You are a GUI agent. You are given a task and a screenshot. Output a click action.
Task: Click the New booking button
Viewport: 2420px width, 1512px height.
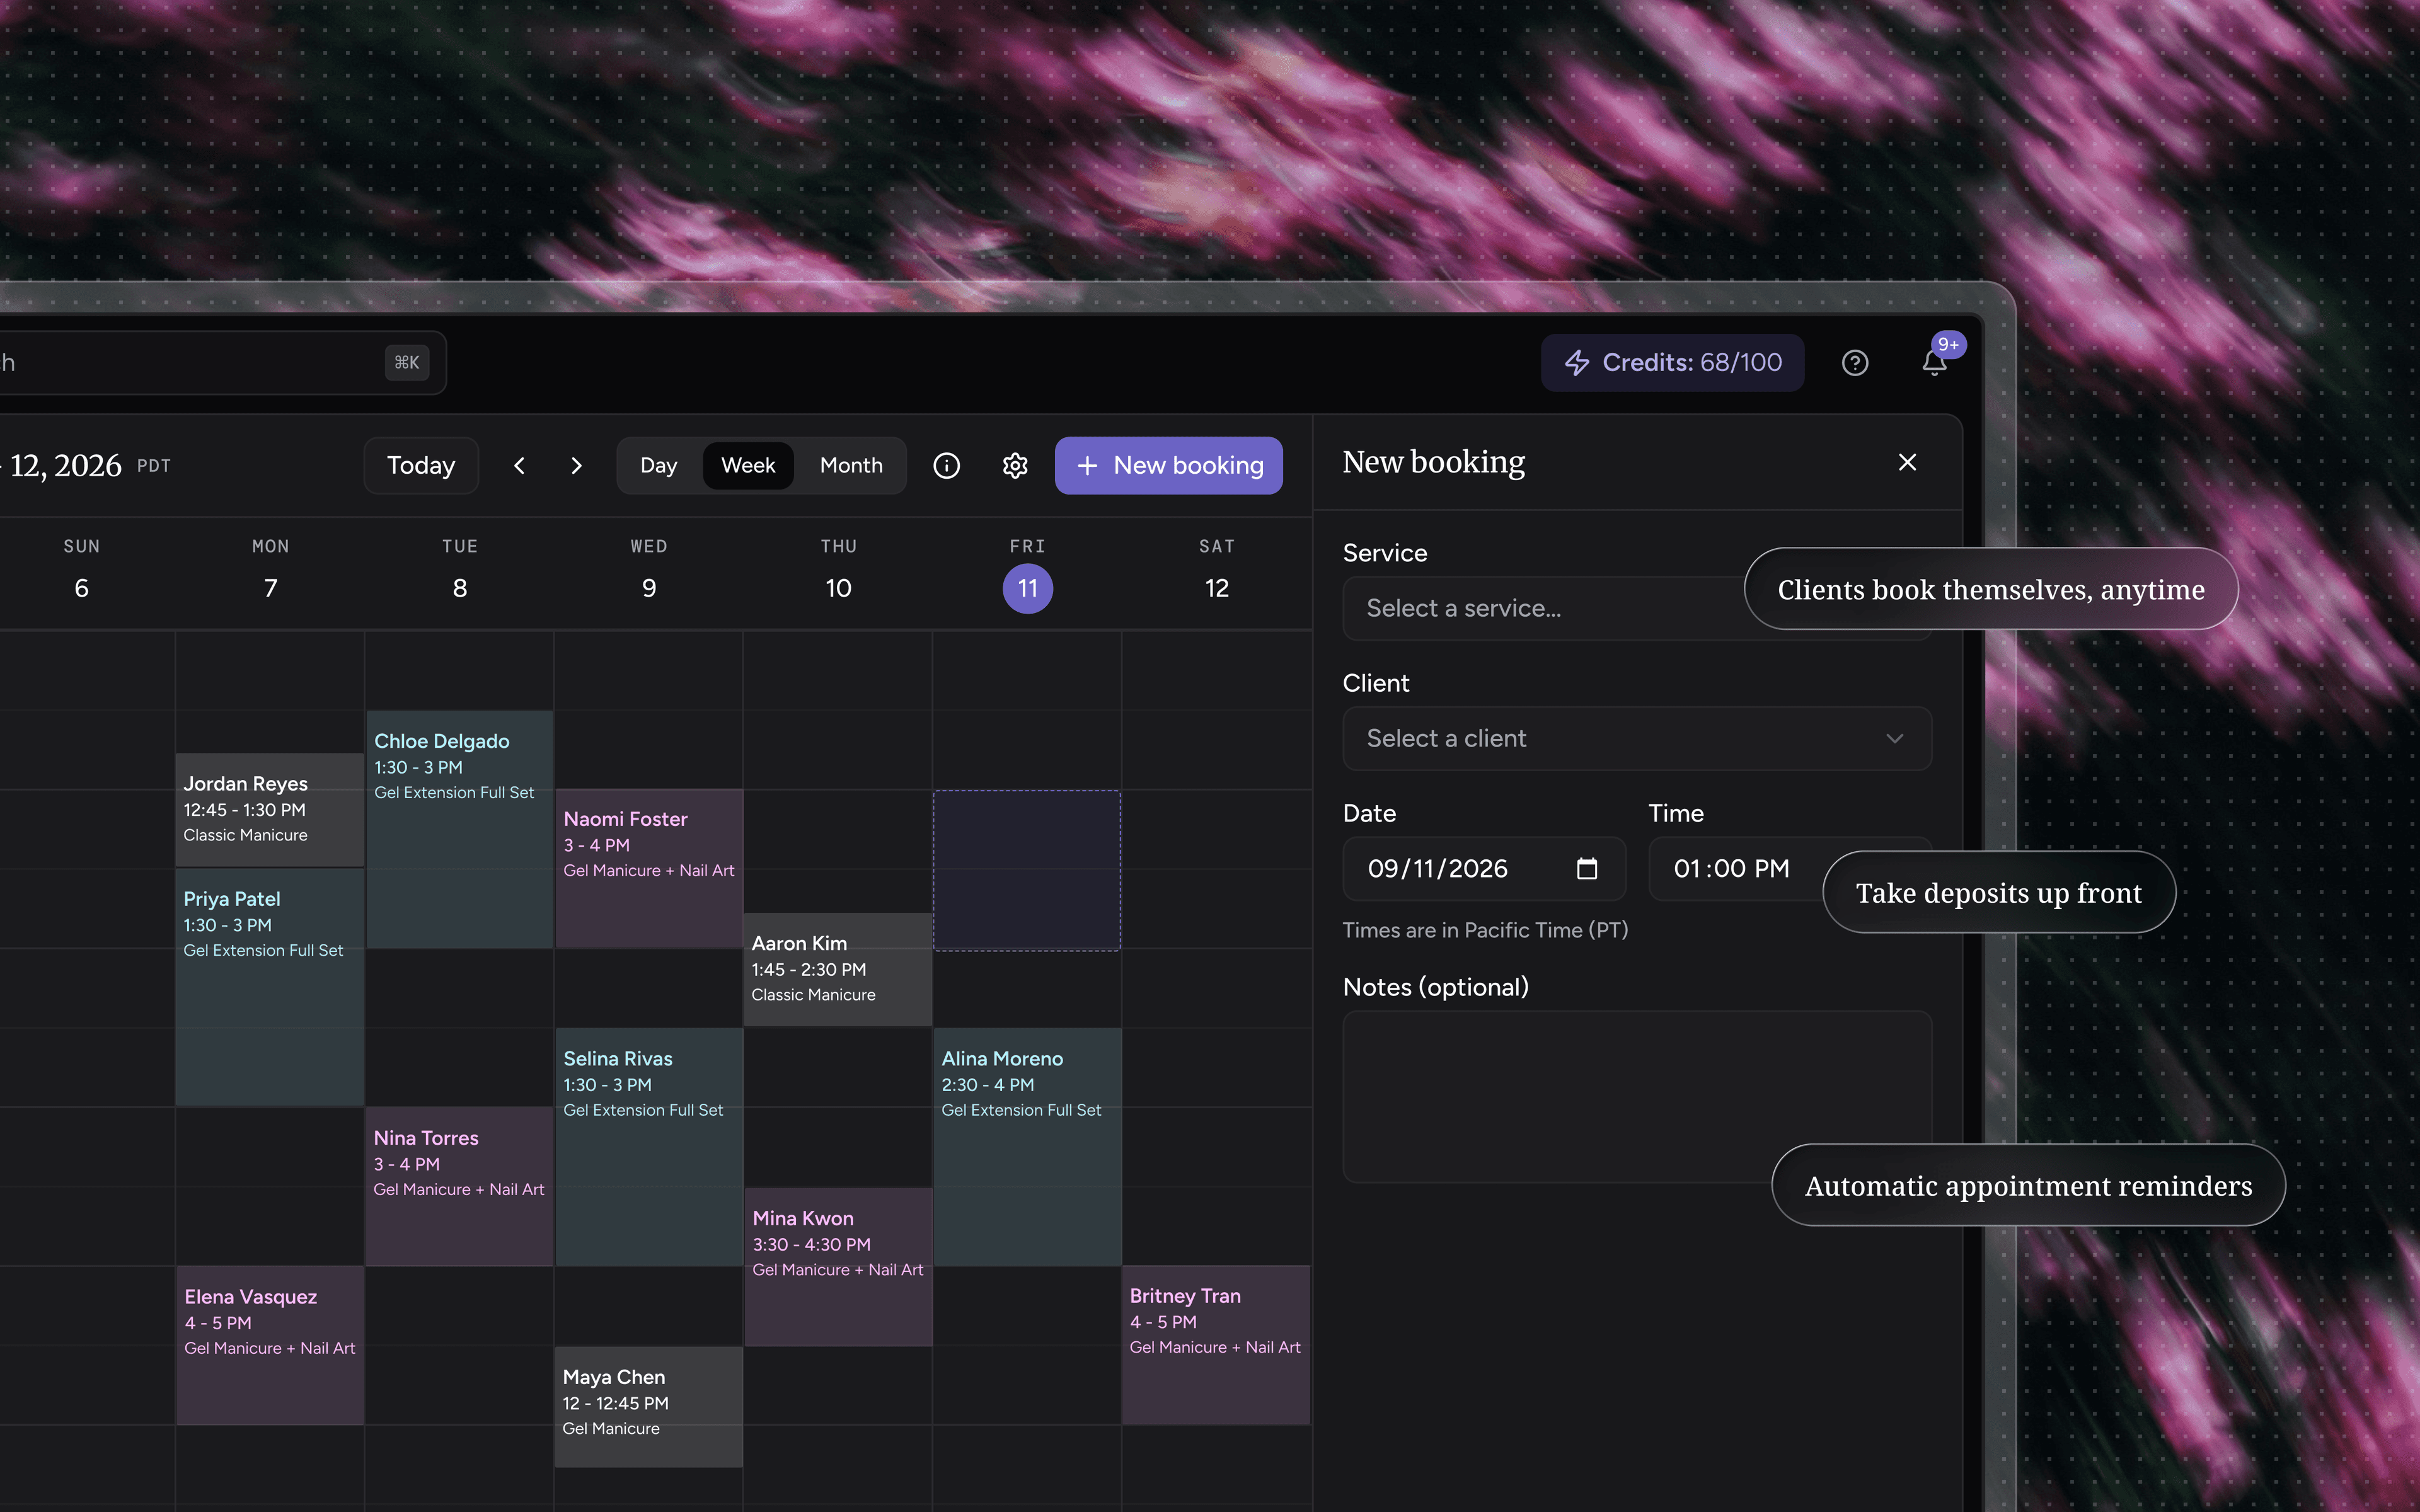pyautogui.click(x=1168, y=466)
